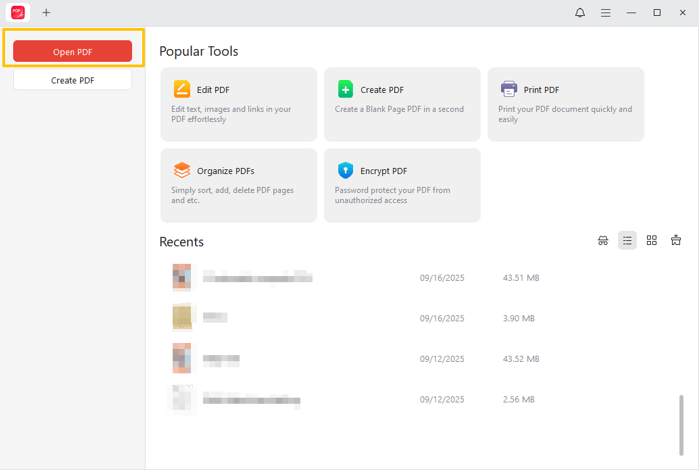Select the Organize PDFs layers icon
Image resolution: width=700 pixels, height=472 pixels.
point(182,170)
